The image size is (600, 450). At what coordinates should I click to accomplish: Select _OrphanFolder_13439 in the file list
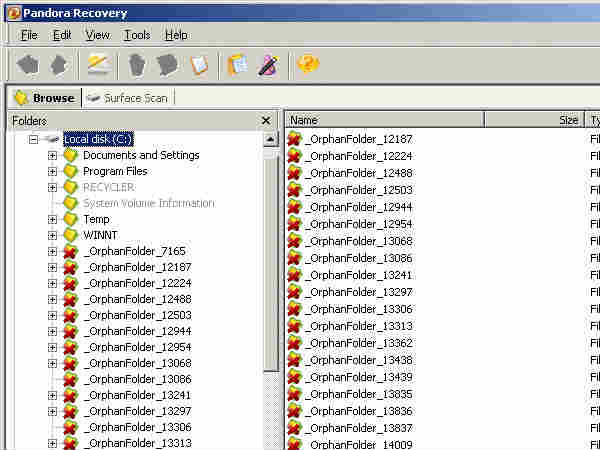click(x=359, y=377)
